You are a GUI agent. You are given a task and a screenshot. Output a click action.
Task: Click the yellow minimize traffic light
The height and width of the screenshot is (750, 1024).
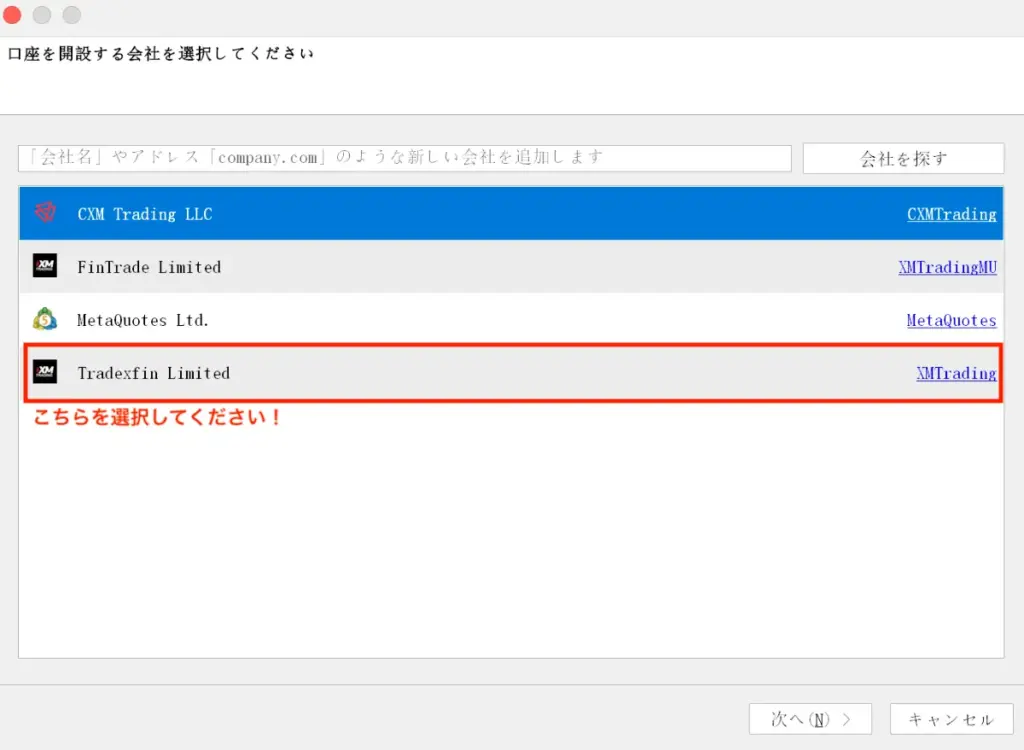tap(41, 15)
